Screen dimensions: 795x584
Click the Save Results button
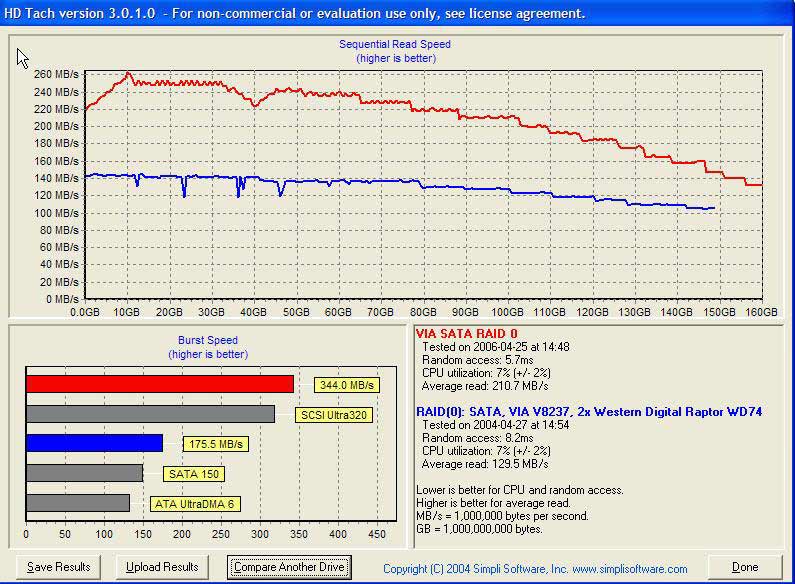click(x=58, y=567)
